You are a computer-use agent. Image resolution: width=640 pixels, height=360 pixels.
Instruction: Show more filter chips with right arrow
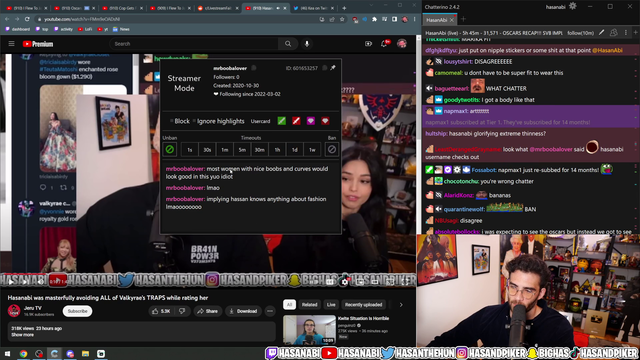(401, 304)
